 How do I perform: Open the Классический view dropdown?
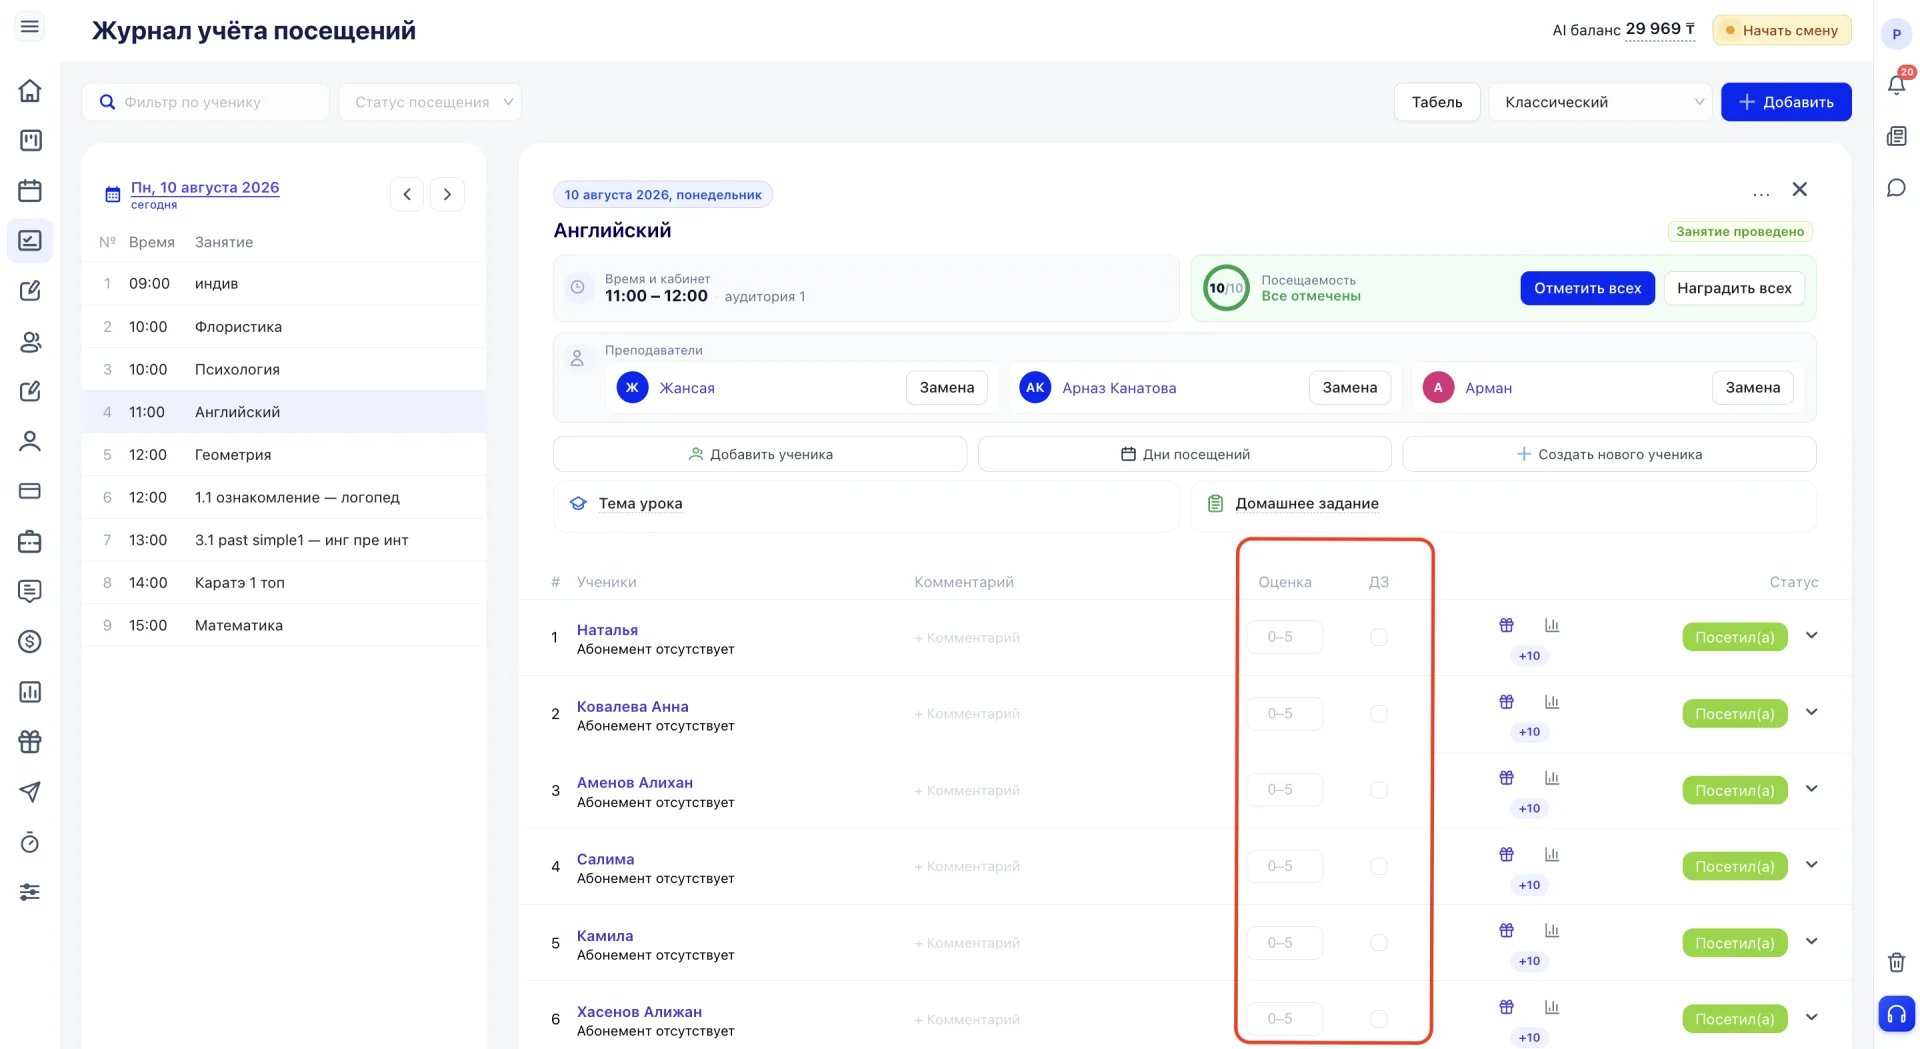(x=1601, y=102)
